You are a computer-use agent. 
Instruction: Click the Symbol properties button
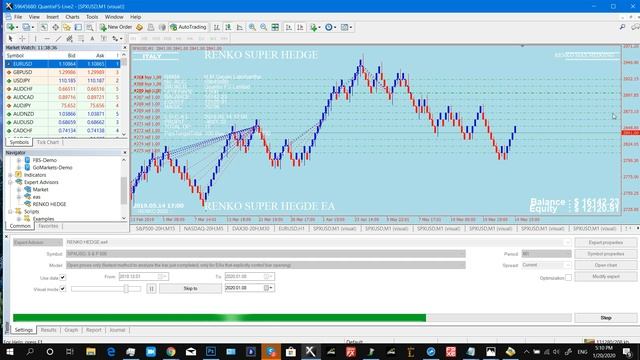[x=606, y=254]
